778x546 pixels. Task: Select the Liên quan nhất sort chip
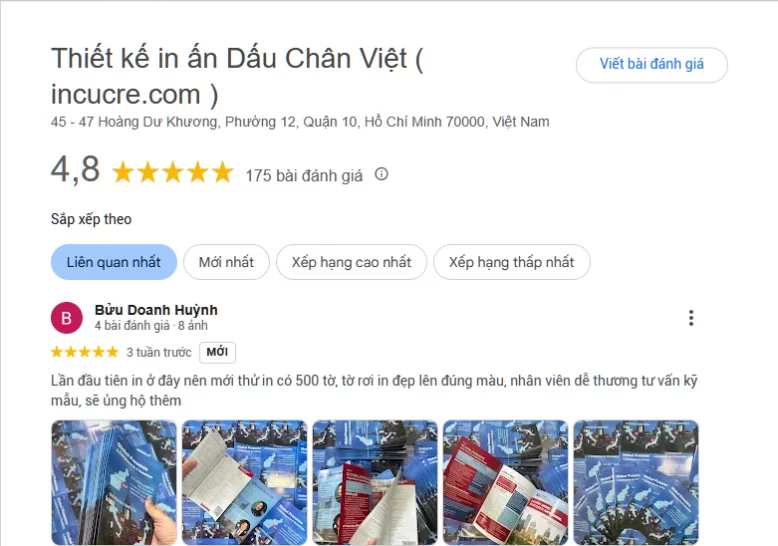[x=114, y=262]
